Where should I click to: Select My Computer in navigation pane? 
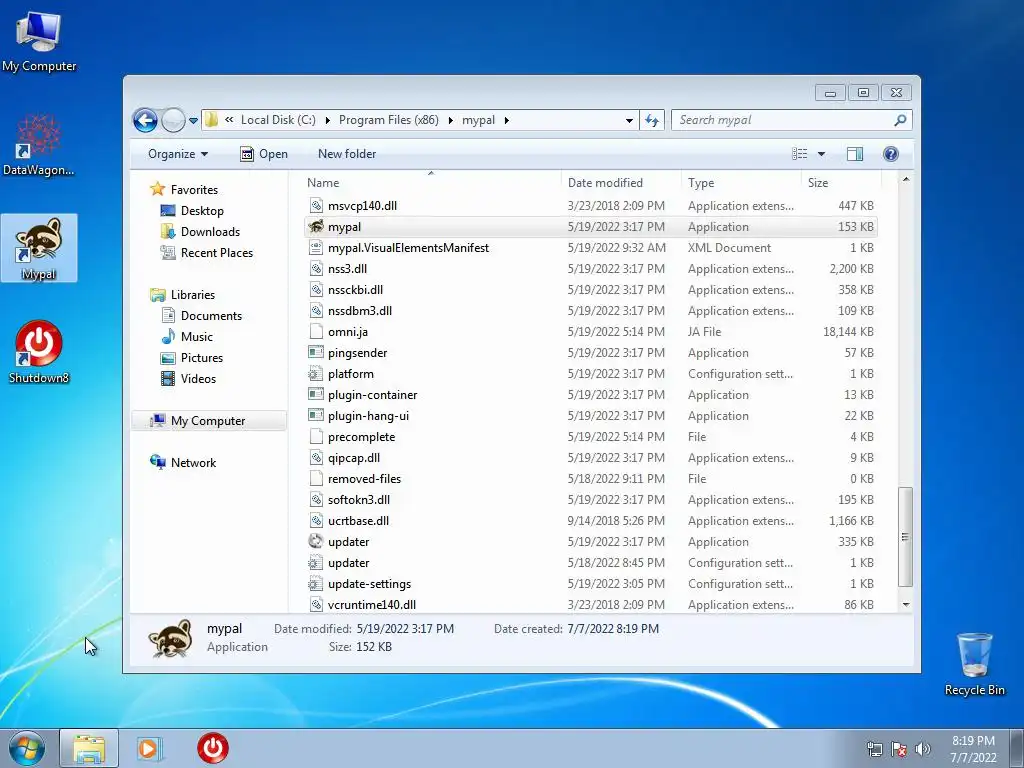(209, 421)
